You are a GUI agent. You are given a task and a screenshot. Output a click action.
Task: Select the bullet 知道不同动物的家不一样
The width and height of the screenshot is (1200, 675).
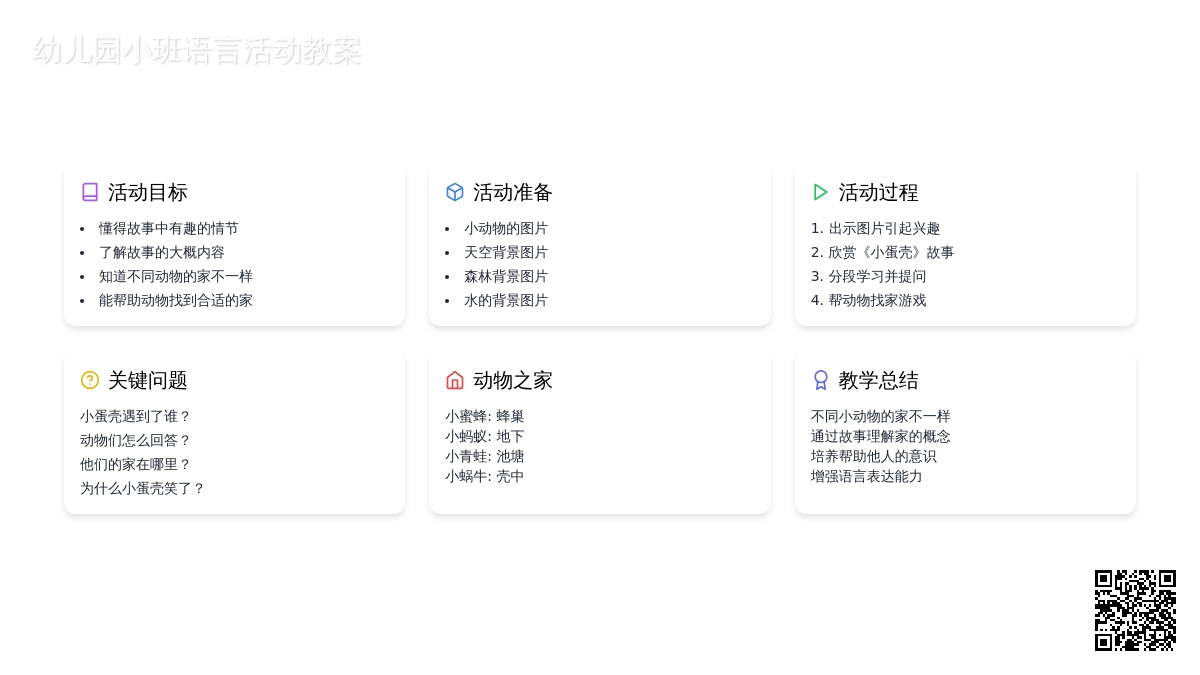tap(176, 276)
